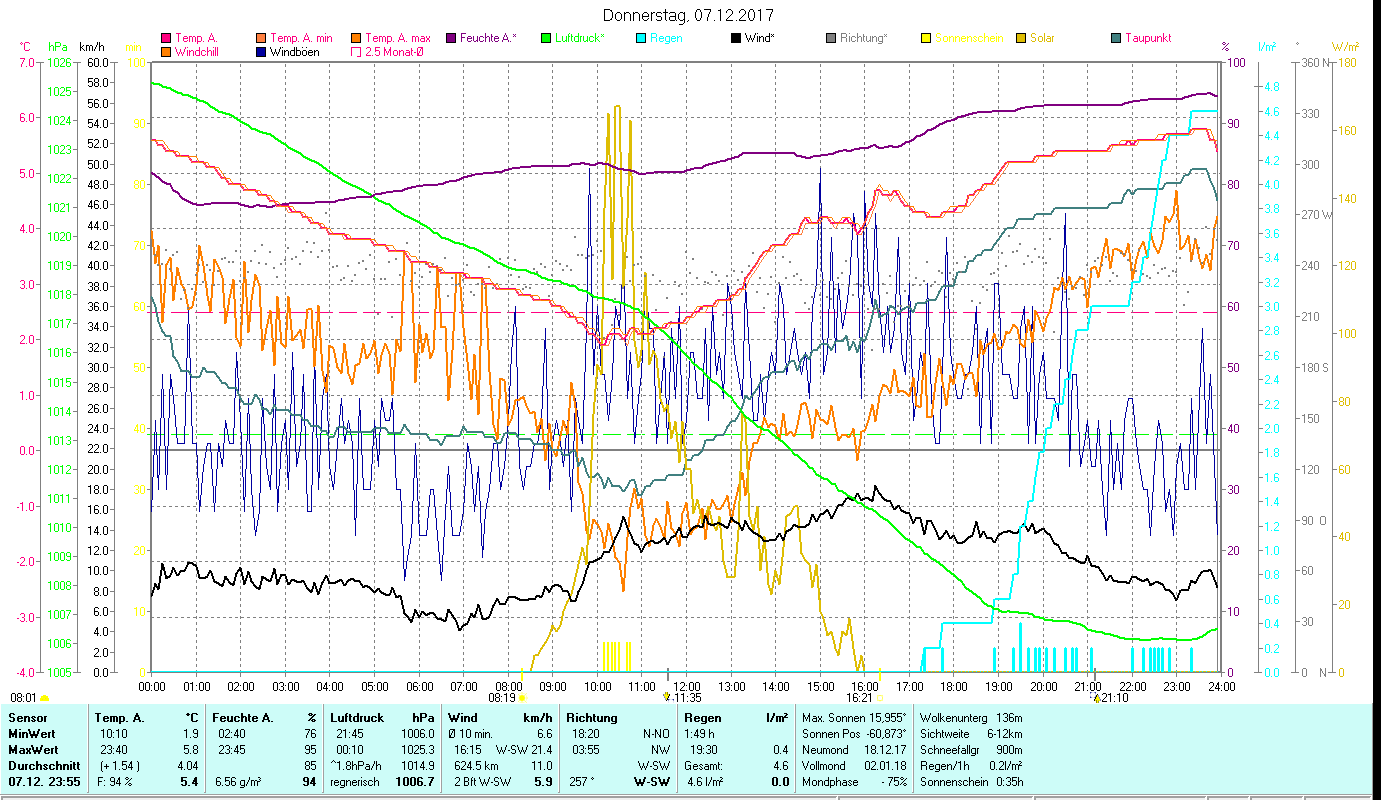This screenshot has height=800, width=1381.
Task: Click the 624.5 km wind run value
Action: (x=475, y=766)
